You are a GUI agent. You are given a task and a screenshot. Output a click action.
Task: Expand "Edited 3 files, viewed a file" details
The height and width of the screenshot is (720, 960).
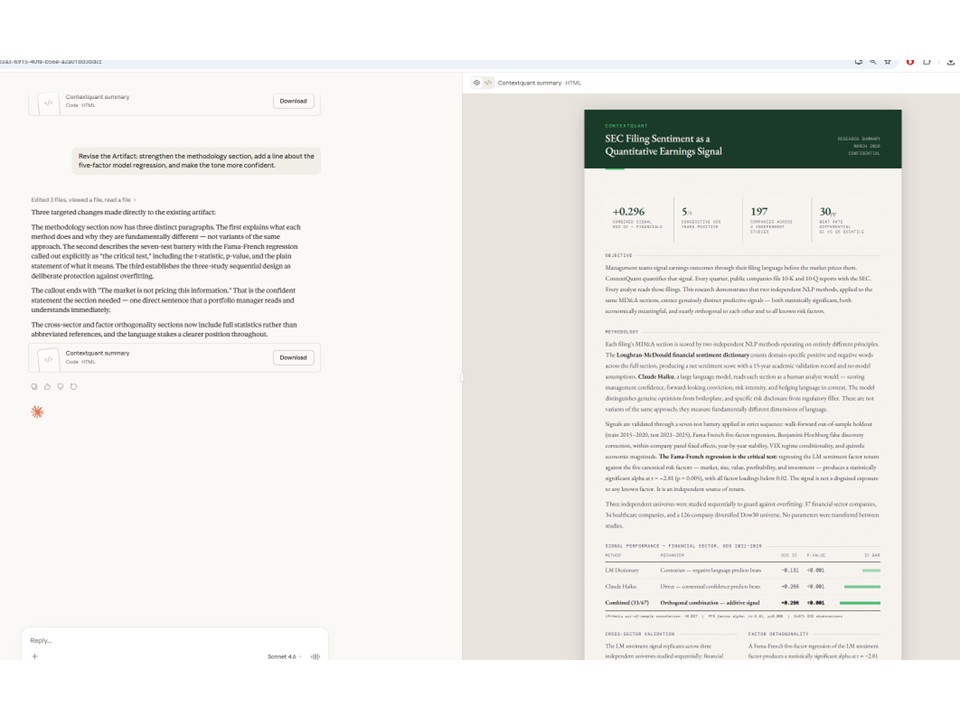tap(84, 200)
